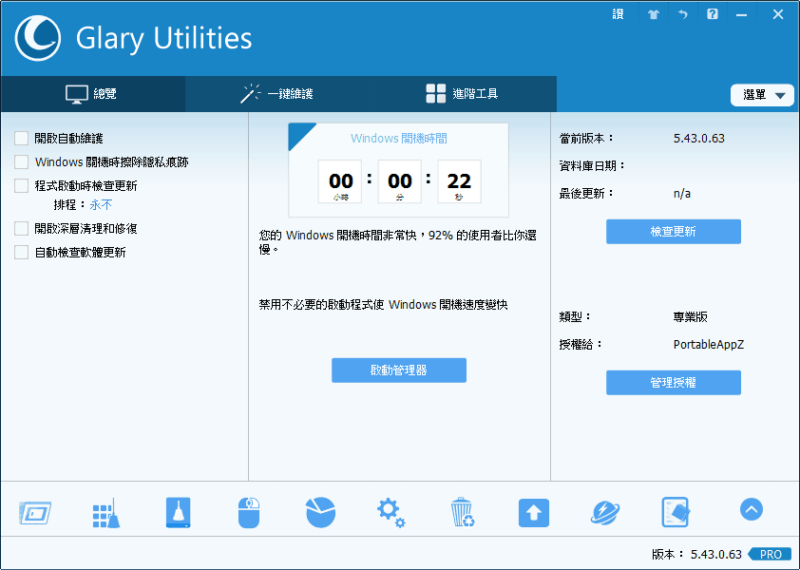Switch to the 總覽 tab
The width and height of the screenshot is (800, 570).
92,94
